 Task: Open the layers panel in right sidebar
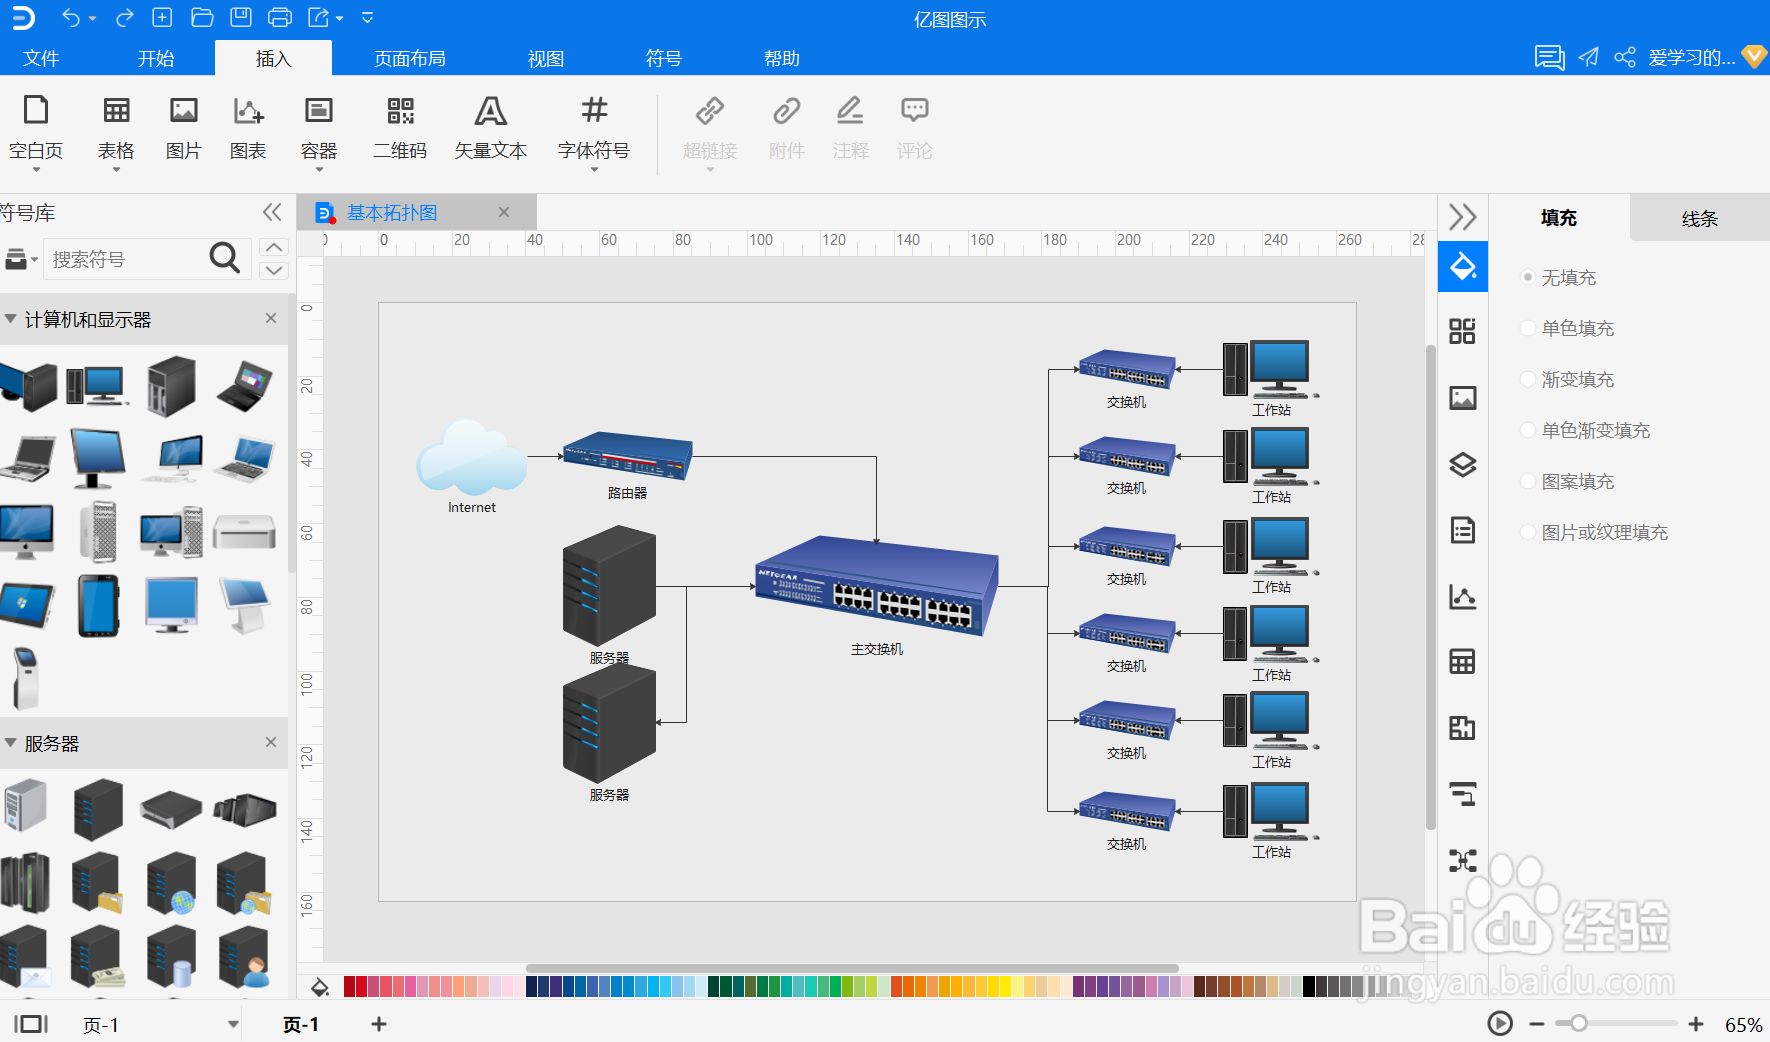[x=1463, y=465]
